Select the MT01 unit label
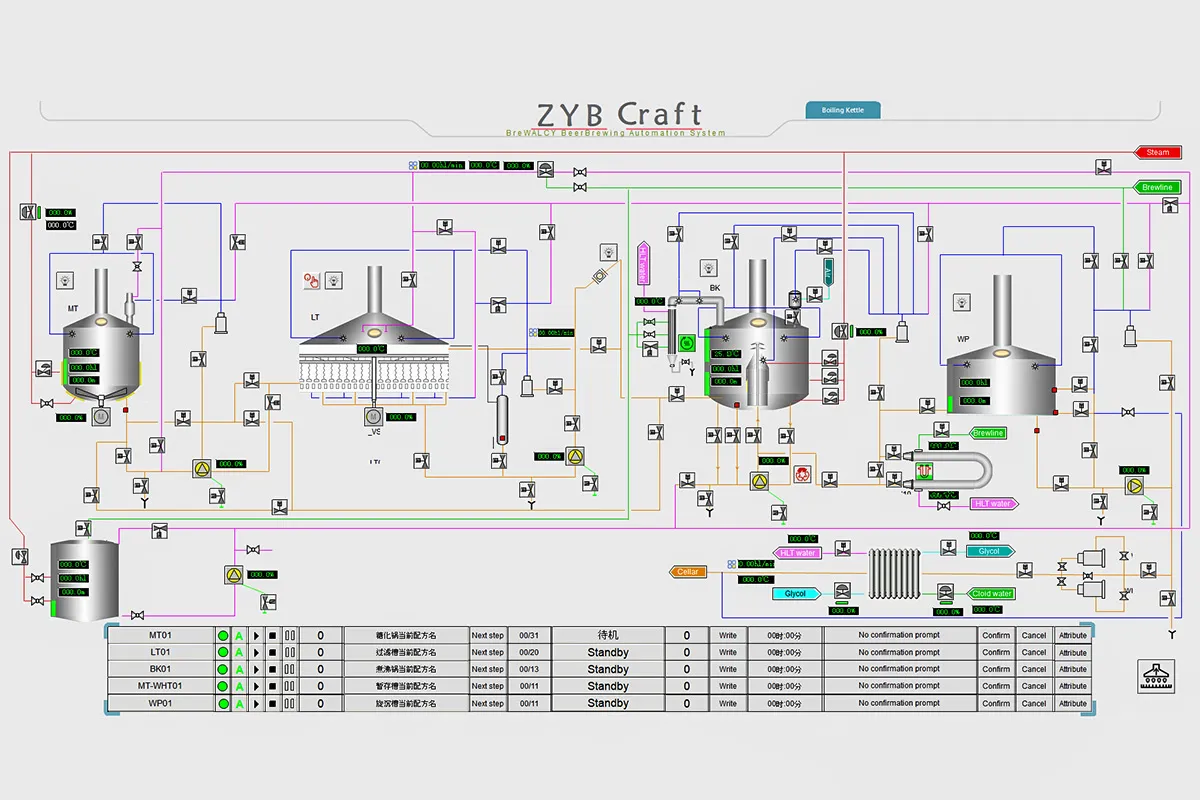This screenshot has width=1200, height=800. [x=160, y=635]
